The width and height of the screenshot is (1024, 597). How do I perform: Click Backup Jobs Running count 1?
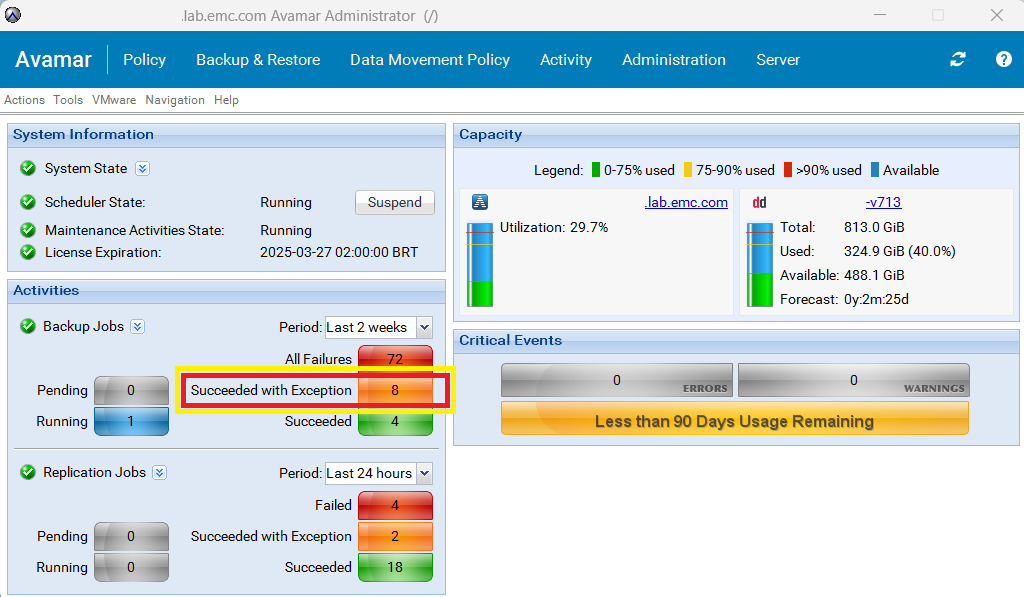(x=131, y=421)
